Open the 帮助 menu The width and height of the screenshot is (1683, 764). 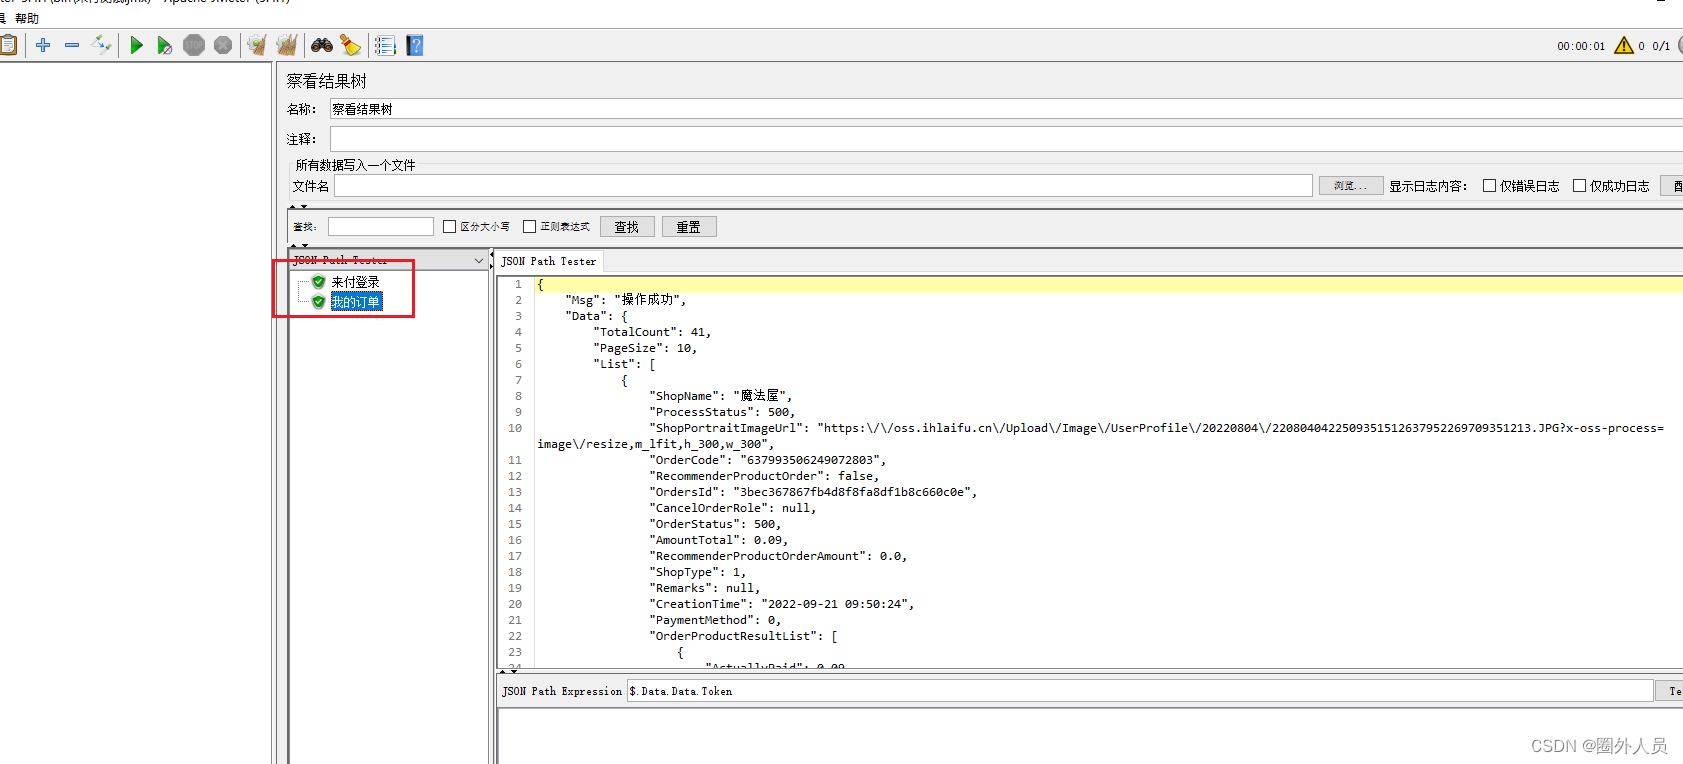[27, 18]
